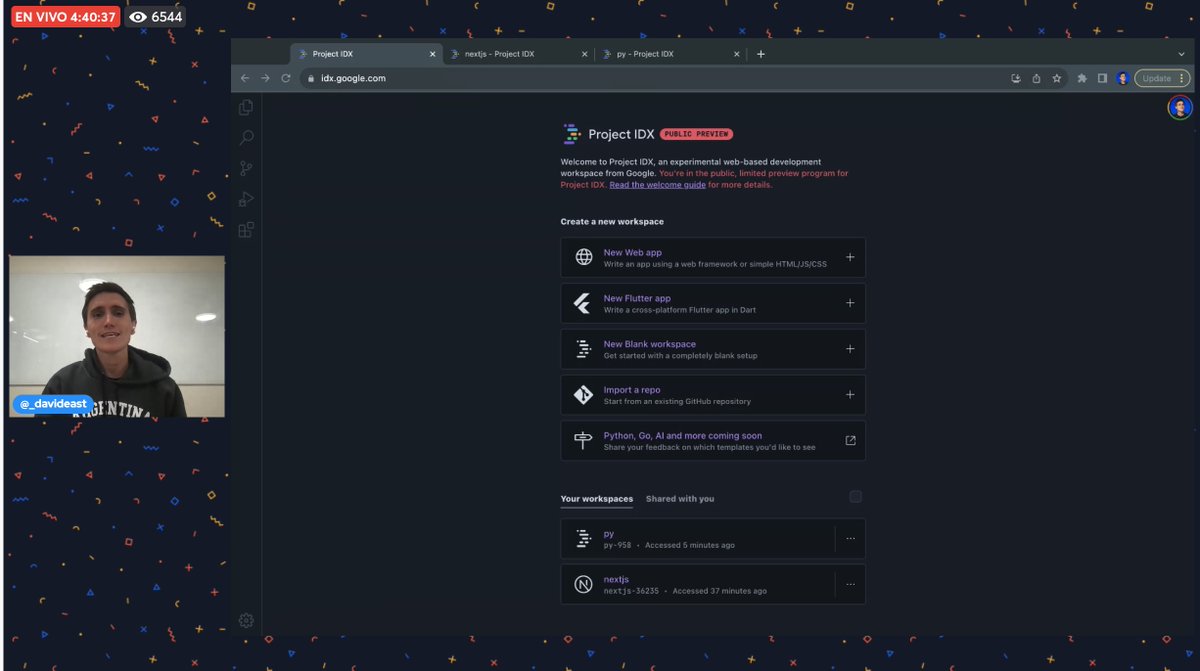1200x671 pixels.
Task: Click the Import a repo title
Action: (632, 390)
